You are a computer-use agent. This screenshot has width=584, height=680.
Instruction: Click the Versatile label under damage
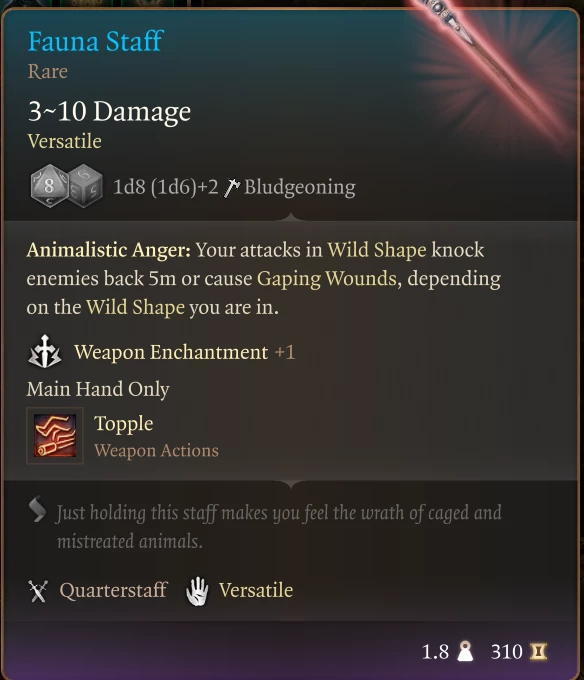click(x=65, y=141)
